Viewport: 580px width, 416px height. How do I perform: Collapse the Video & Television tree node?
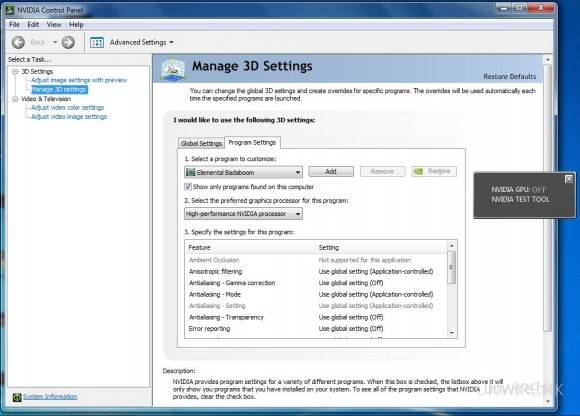coord(16,99)
